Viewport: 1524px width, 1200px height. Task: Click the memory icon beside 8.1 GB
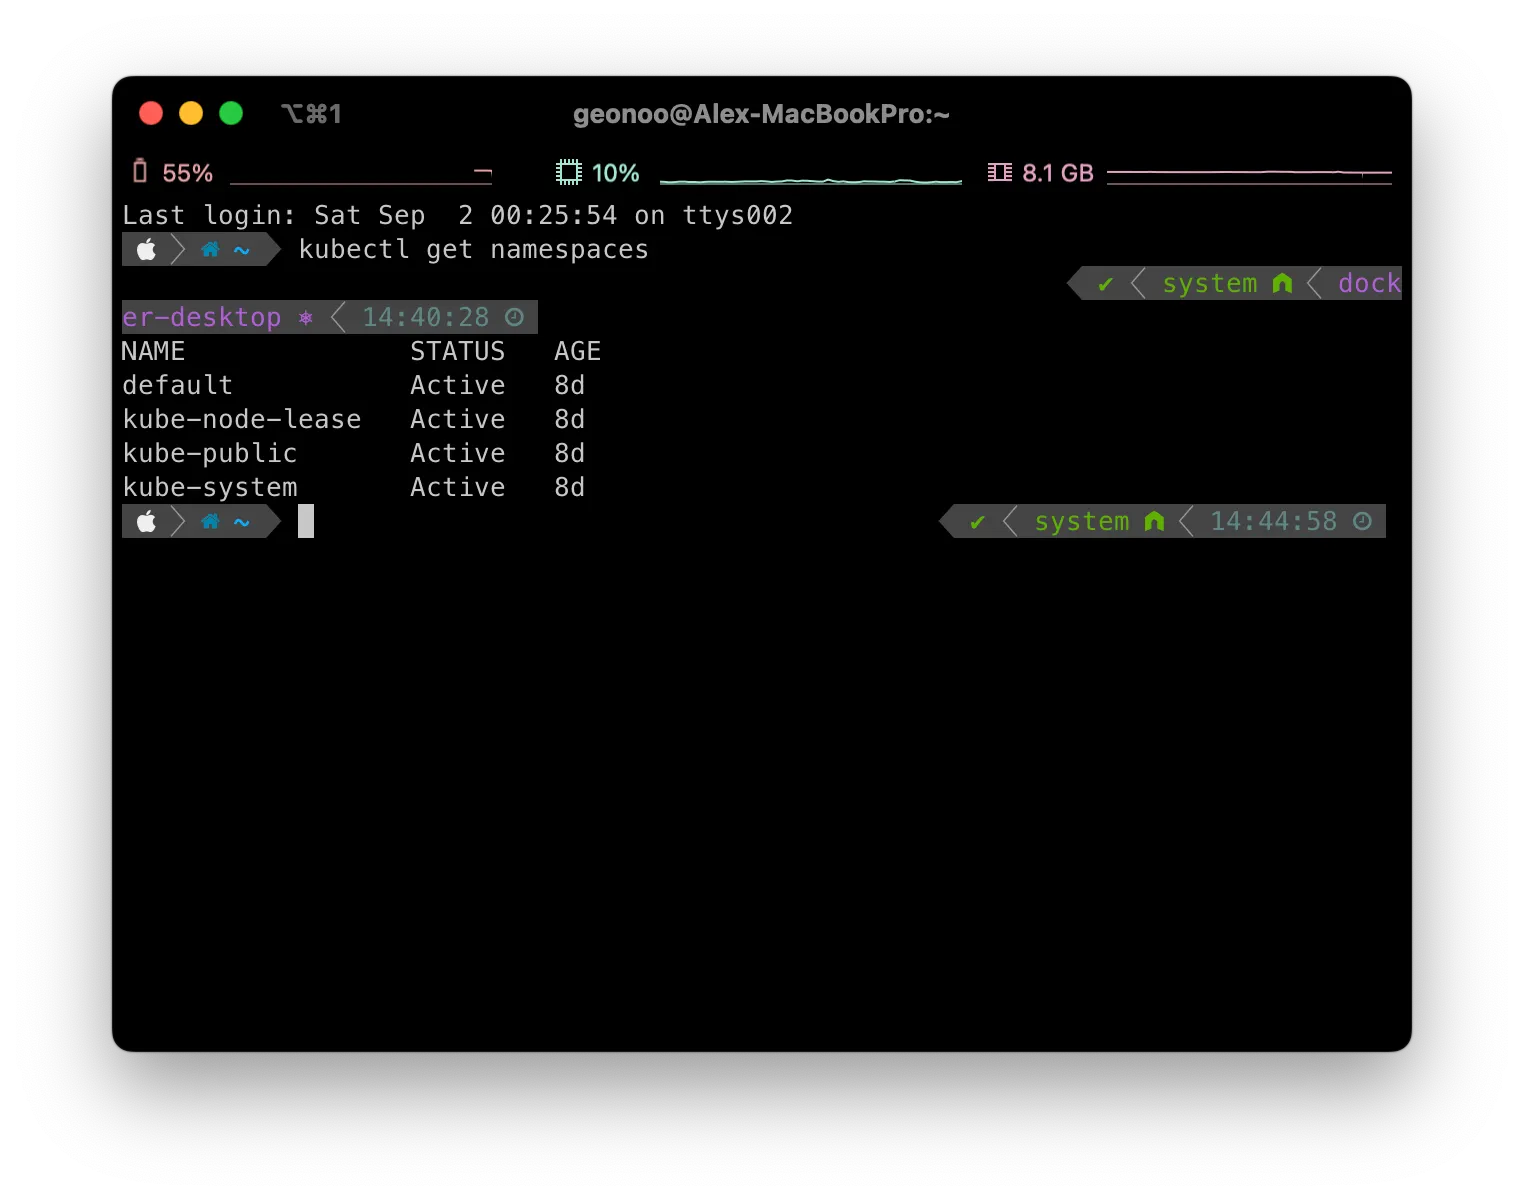coord(999,173)
